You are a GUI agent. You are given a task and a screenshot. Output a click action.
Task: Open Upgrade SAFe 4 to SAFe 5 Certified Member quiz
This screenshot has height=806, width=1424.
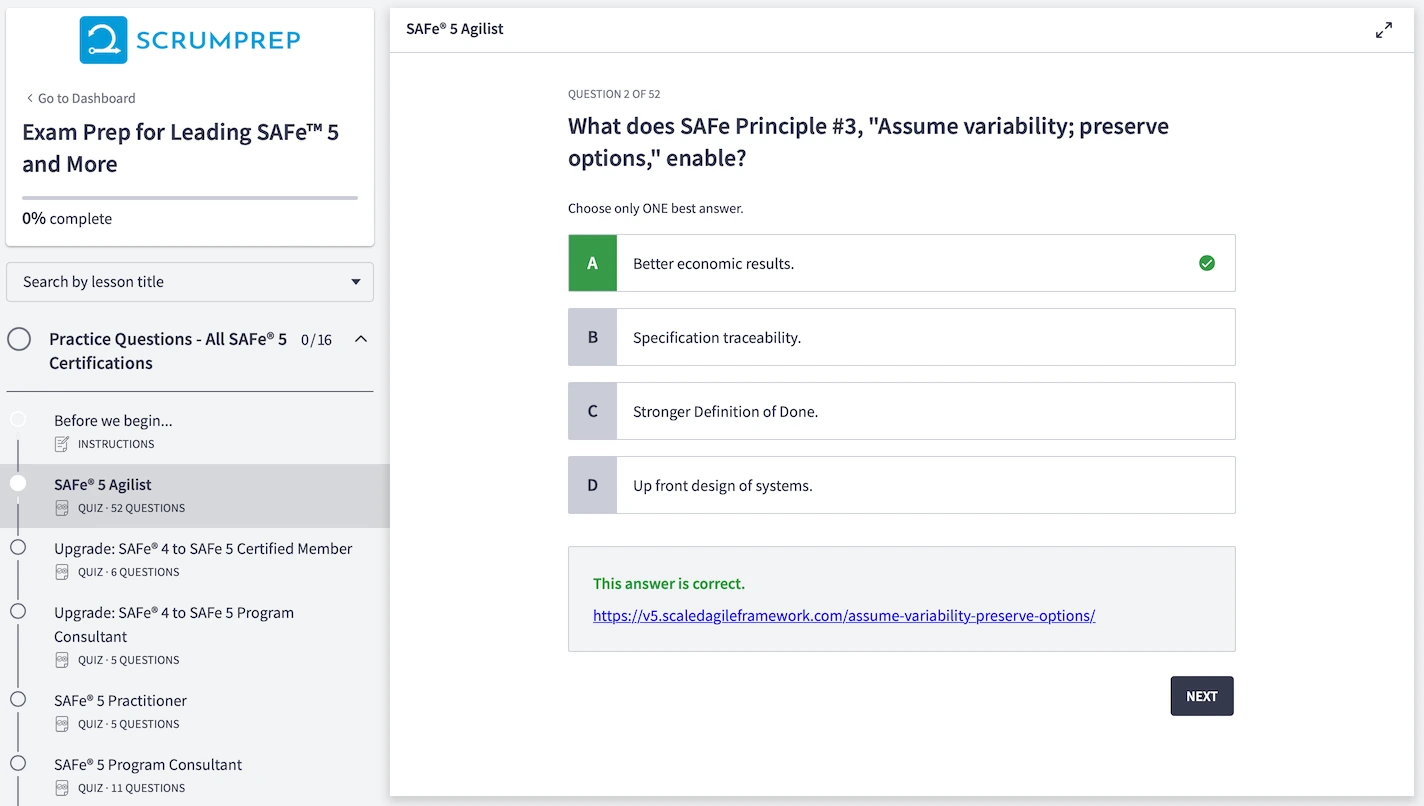[x=203, y=549]
